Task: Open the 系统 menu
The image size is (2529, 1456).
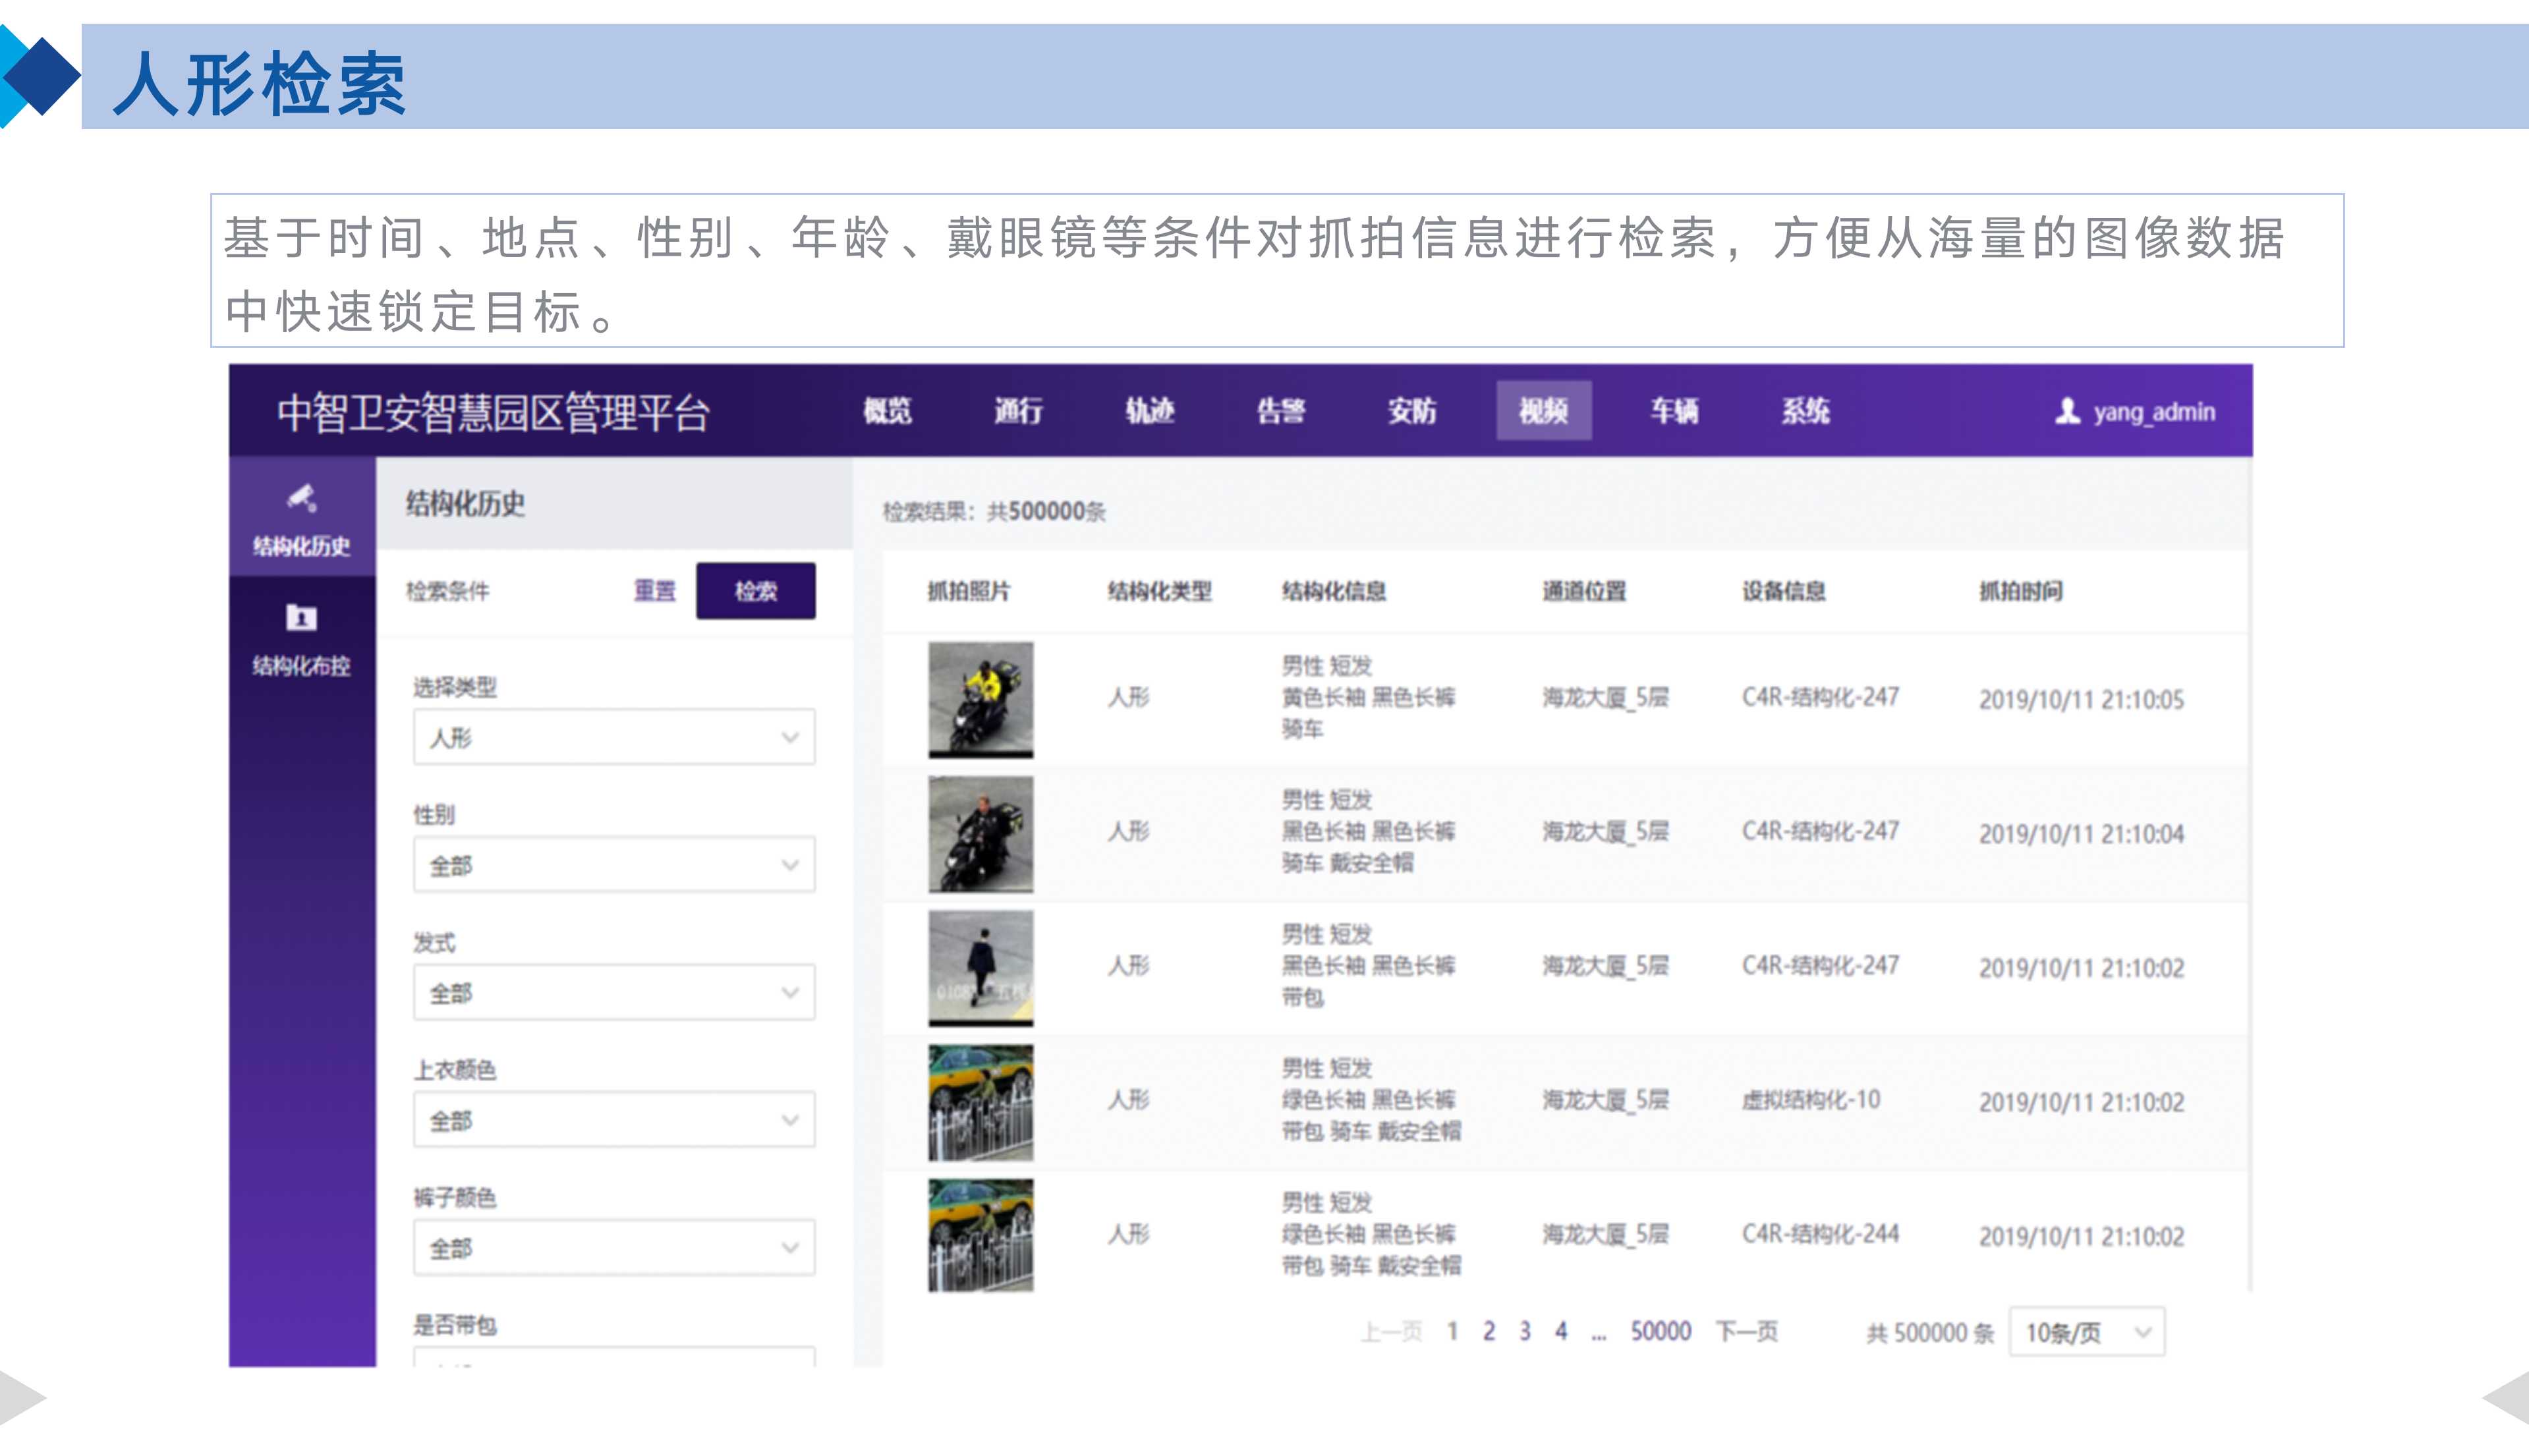Action: click(1805, 412)
